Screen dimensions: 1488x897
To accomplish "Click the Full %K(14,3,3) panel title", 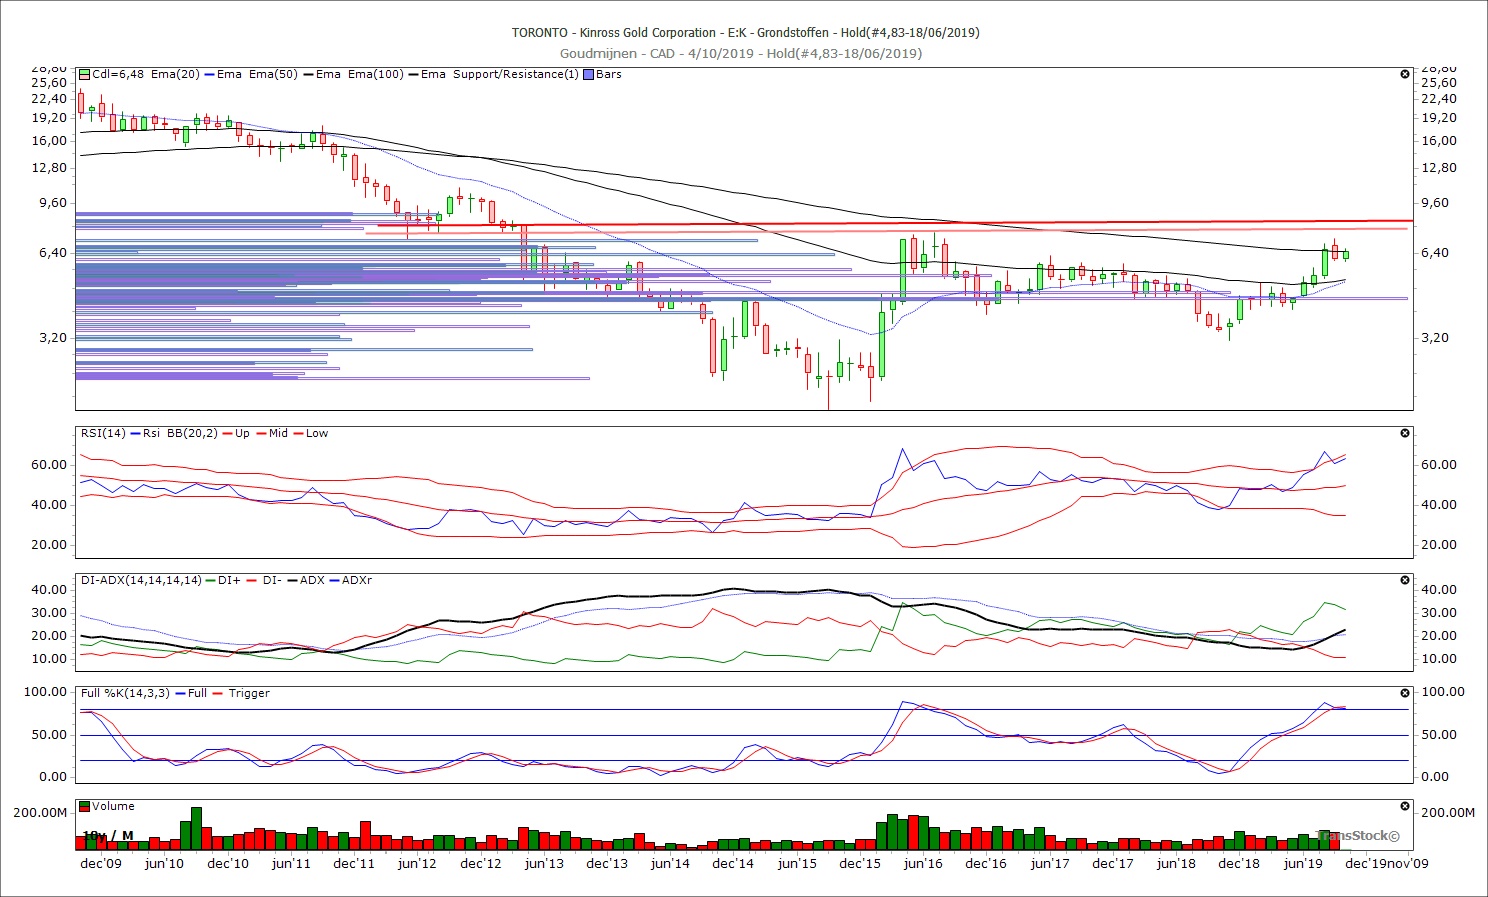I will 126,693.
